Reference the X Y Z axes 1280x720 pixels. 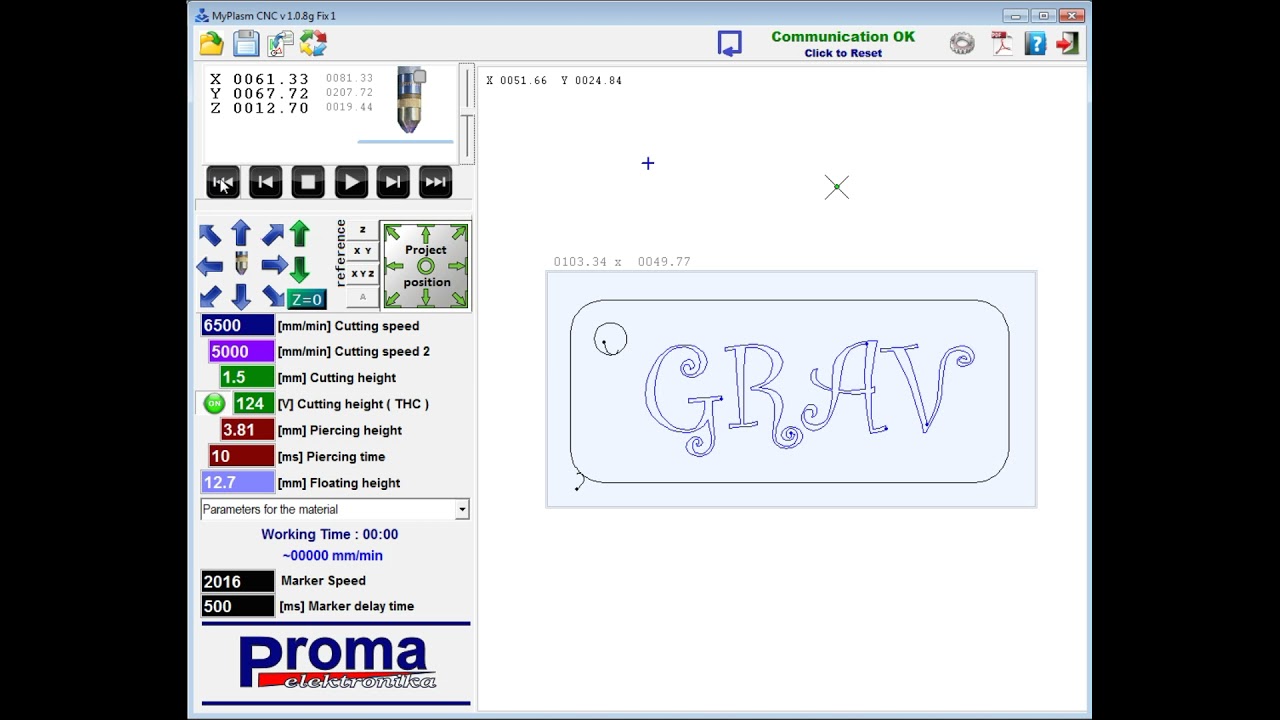362,274
